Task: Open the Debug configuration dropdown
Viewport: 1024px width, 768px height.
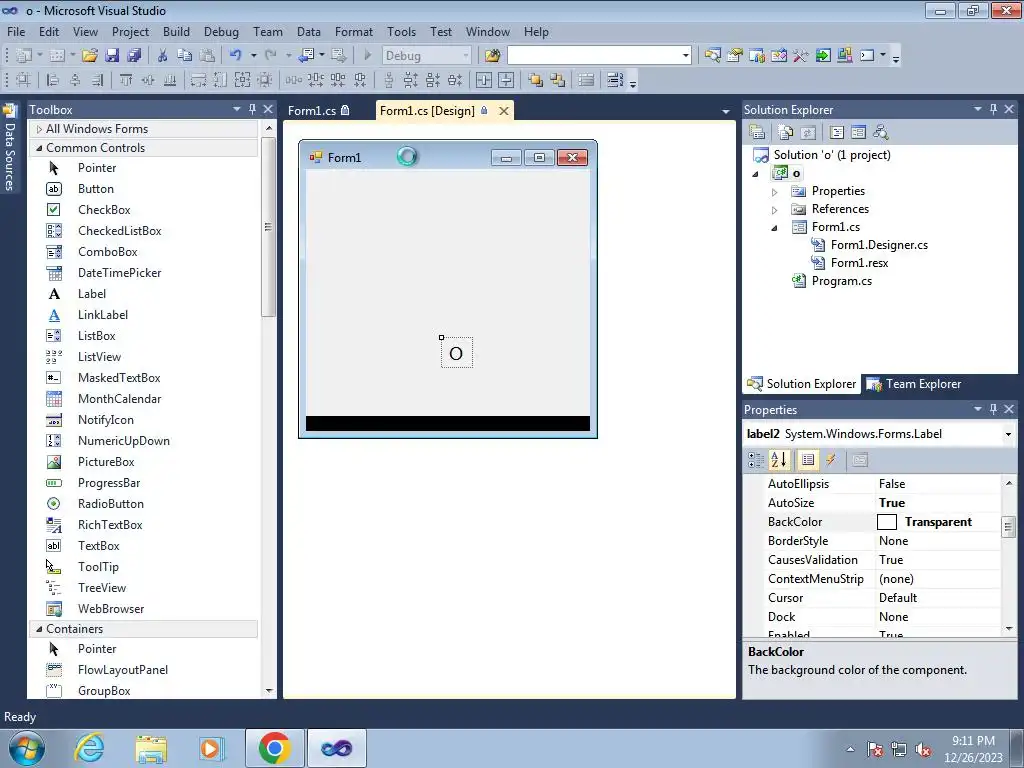Action: click(466, 56)
